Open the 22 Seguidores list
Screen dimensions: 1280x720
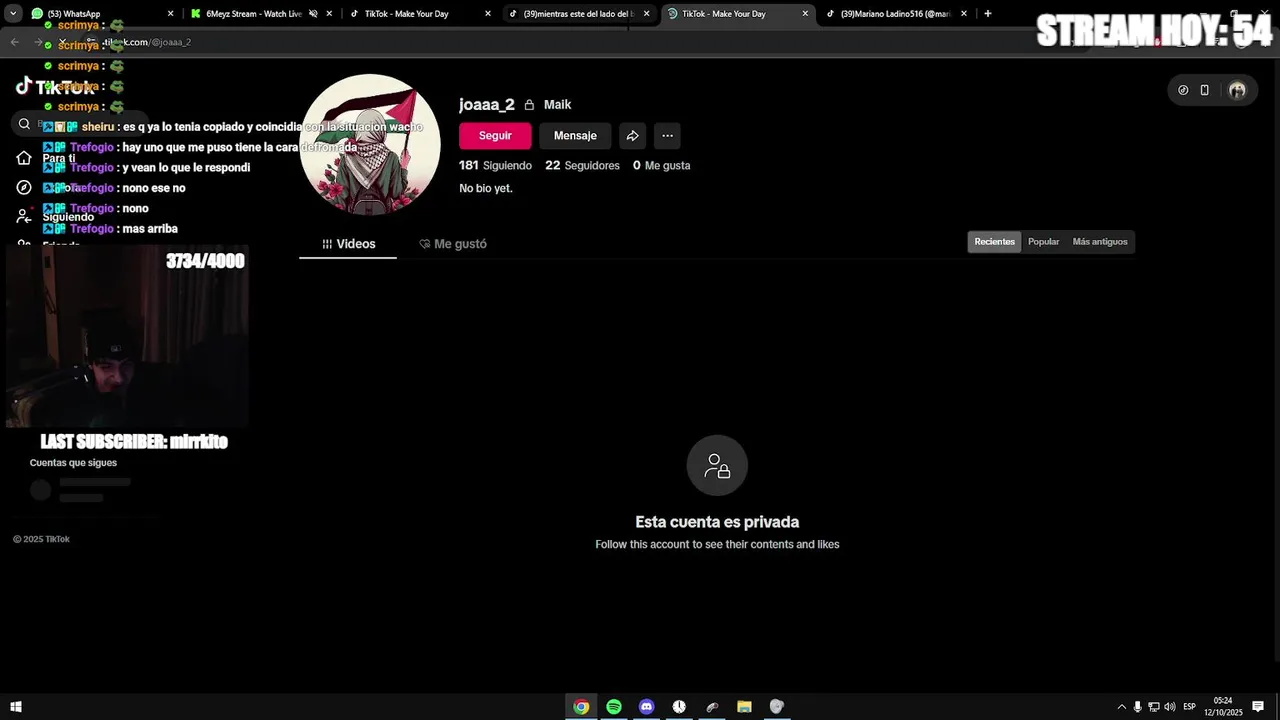pos(582,166)
